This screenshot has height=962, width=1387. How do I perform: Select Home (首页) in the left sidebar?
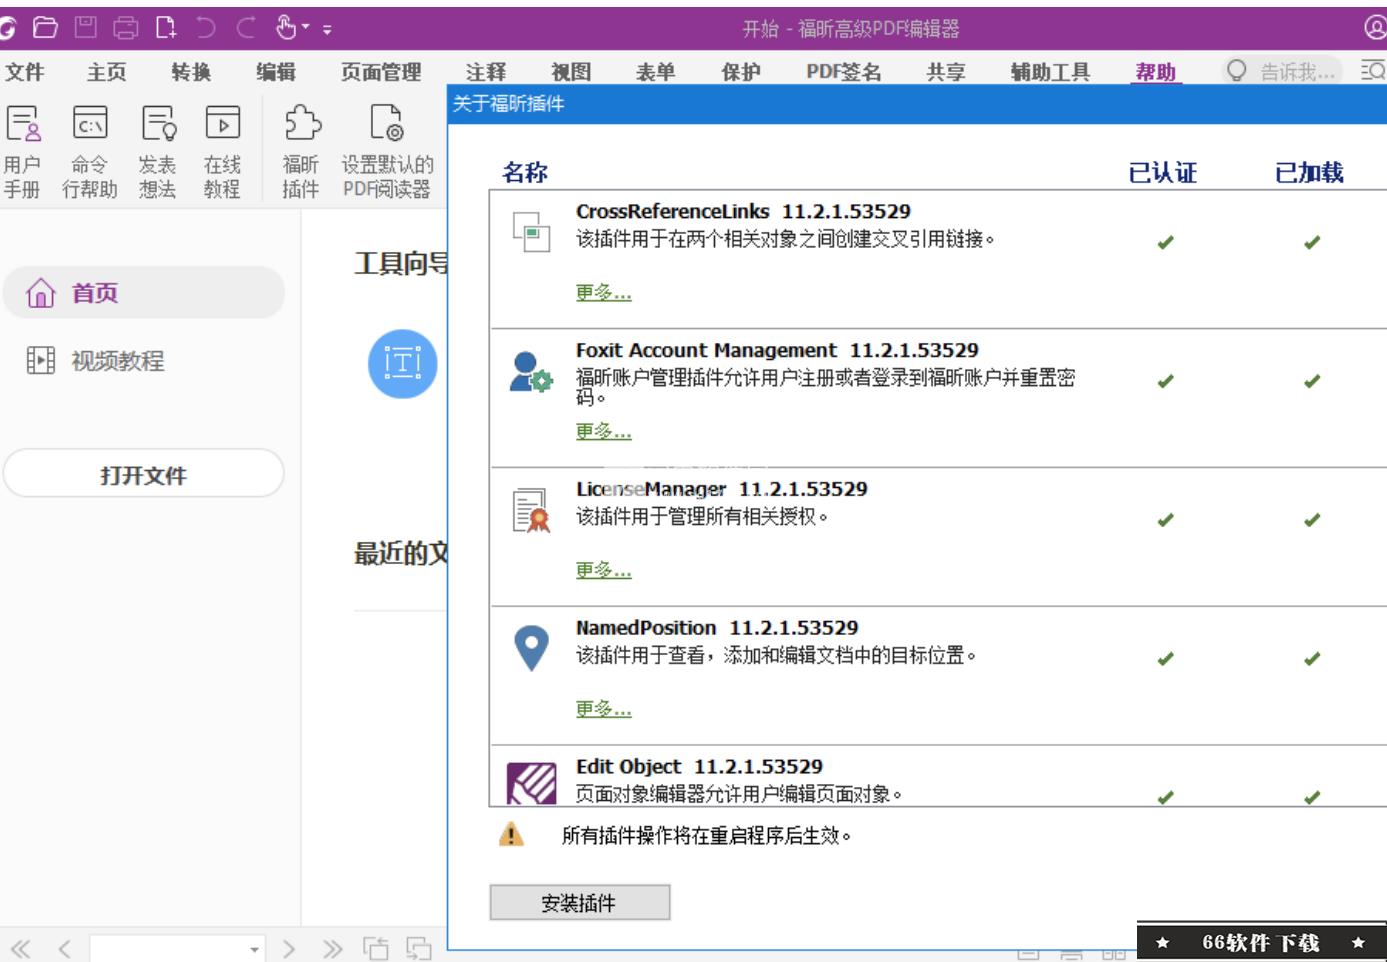point(144,293)
